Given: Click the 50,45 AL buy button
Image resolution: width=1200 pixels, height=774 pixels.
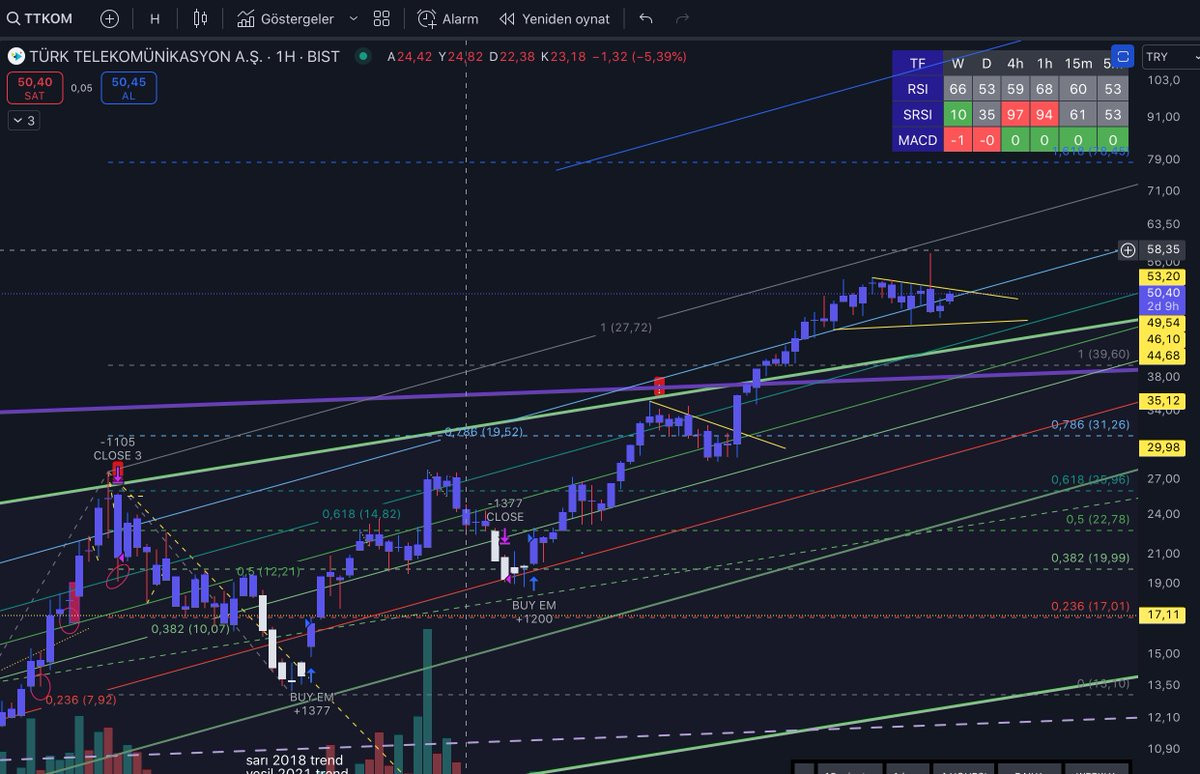Looking at the screenshot, I should pyautogui.click(x=129, y=88).
